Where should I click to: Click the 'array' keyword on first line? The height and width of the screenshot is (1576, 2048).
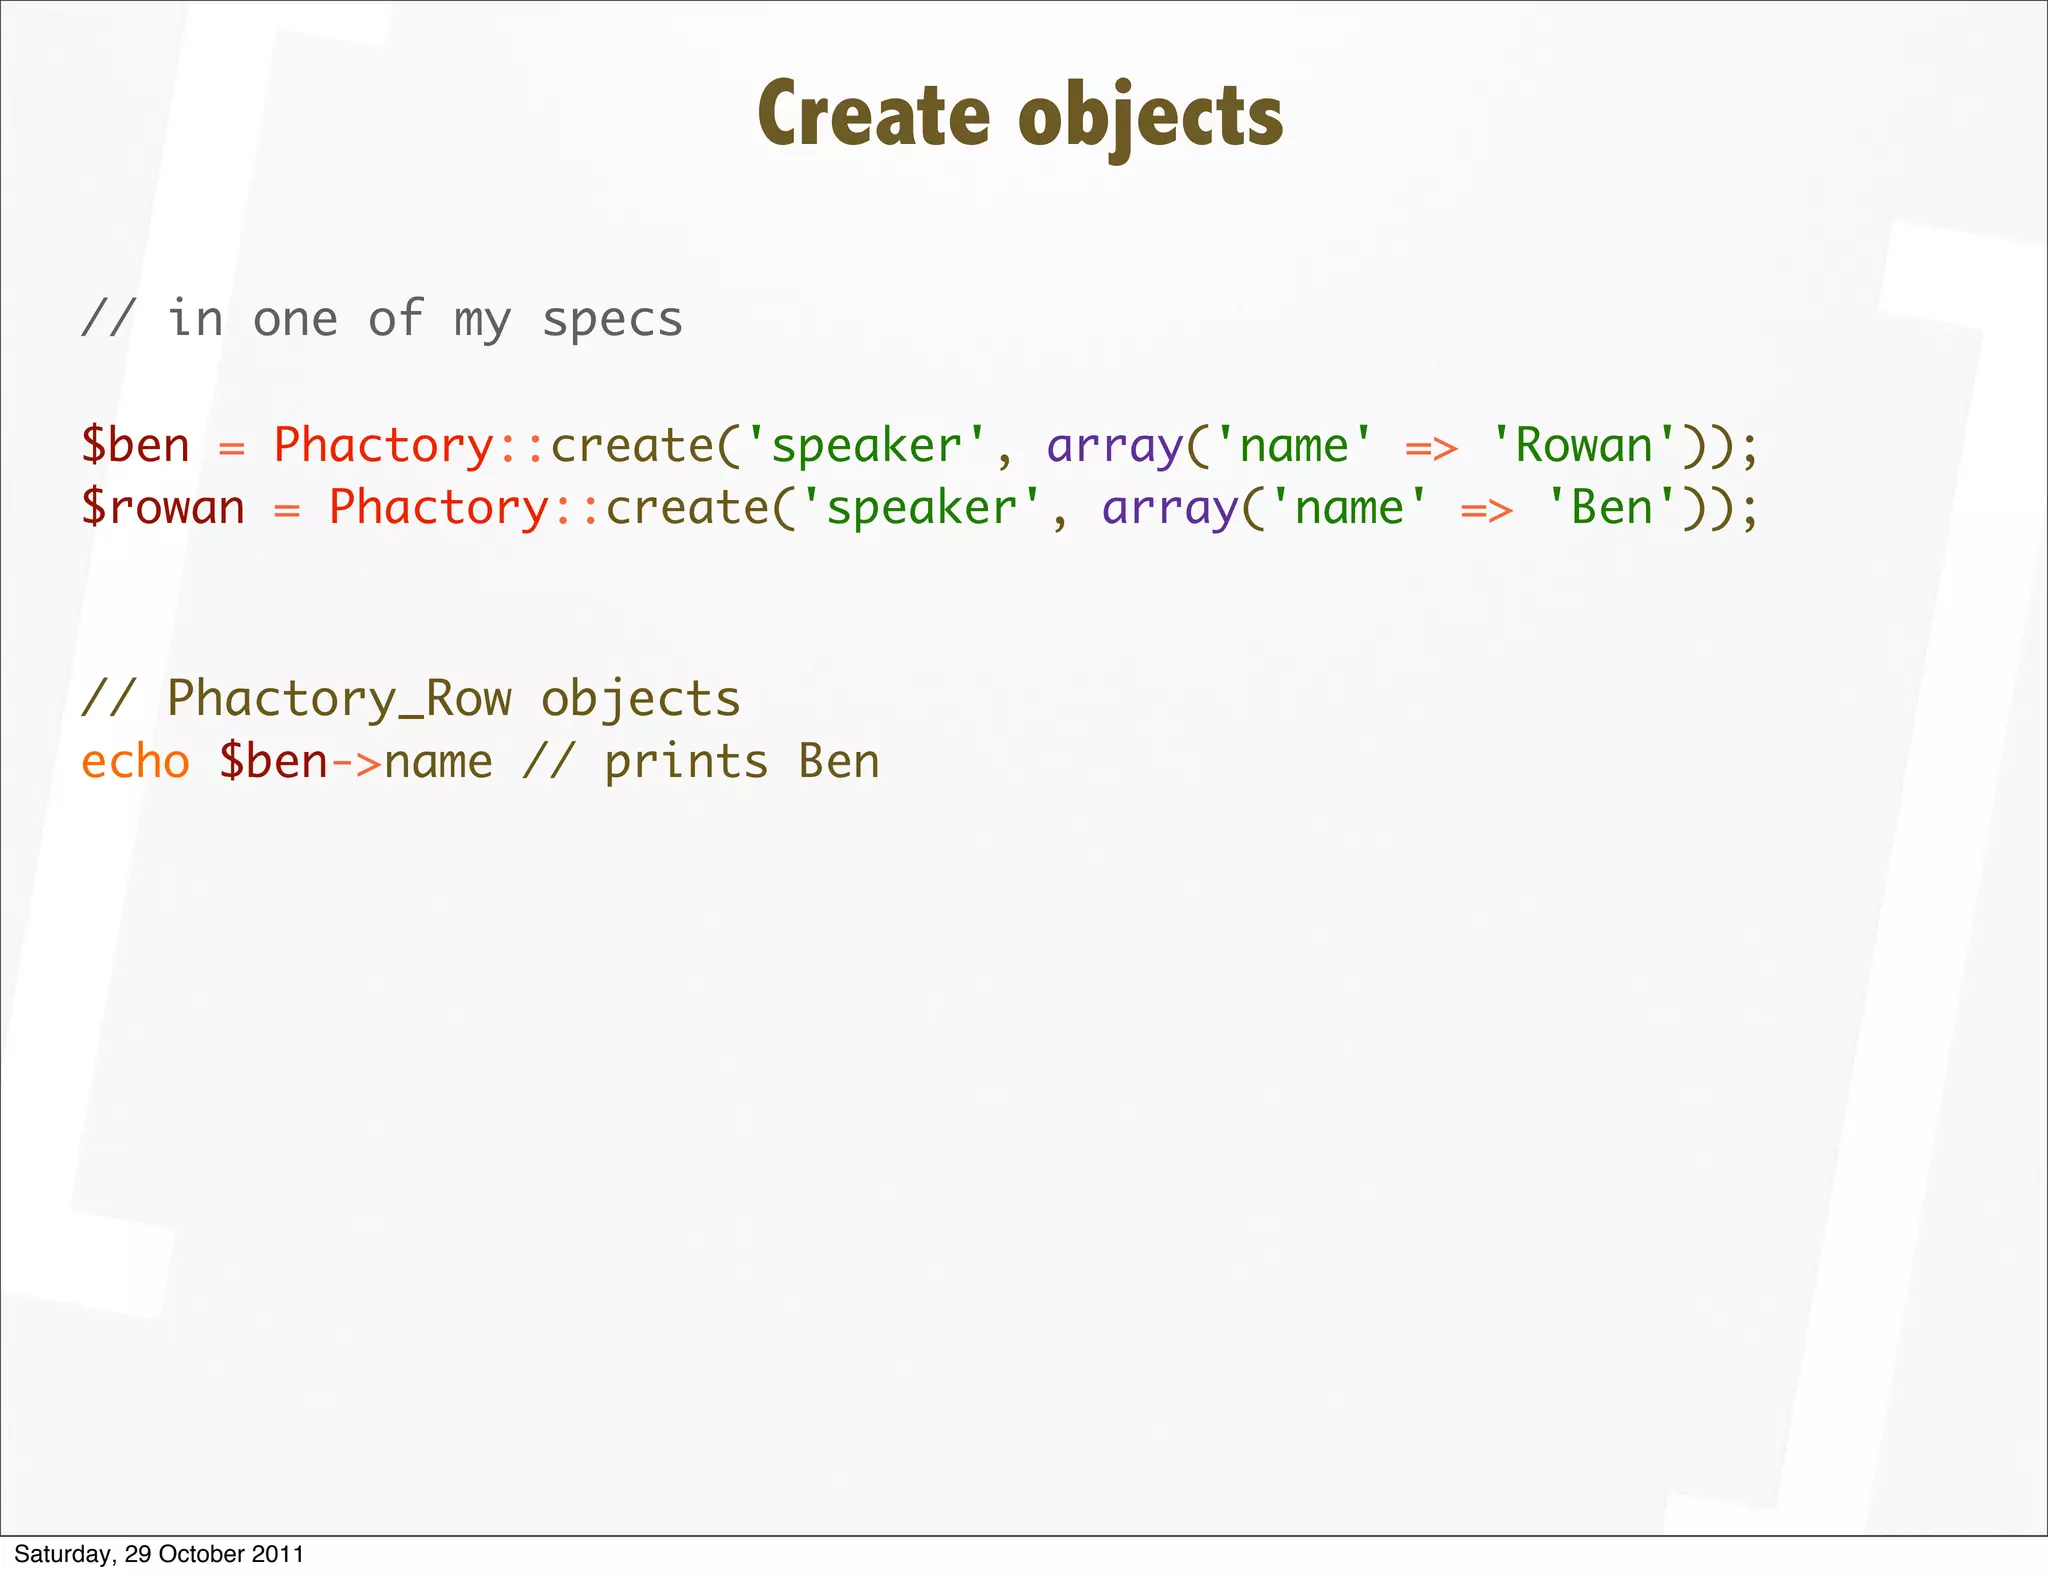[x=1114, y=445]
